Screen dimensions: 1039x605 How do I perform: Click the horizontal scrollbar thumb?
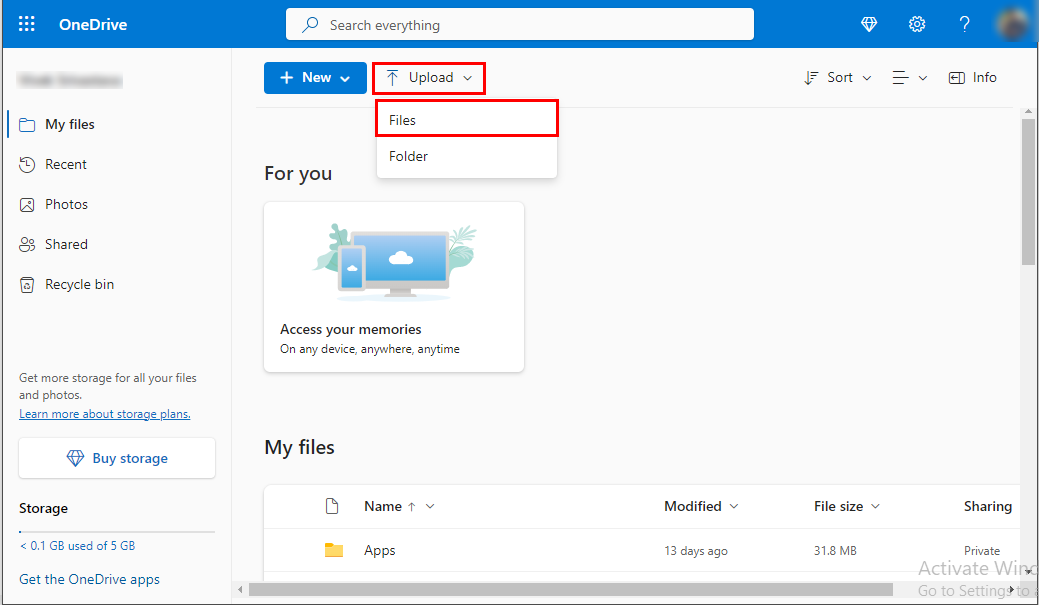pos(571,589)
